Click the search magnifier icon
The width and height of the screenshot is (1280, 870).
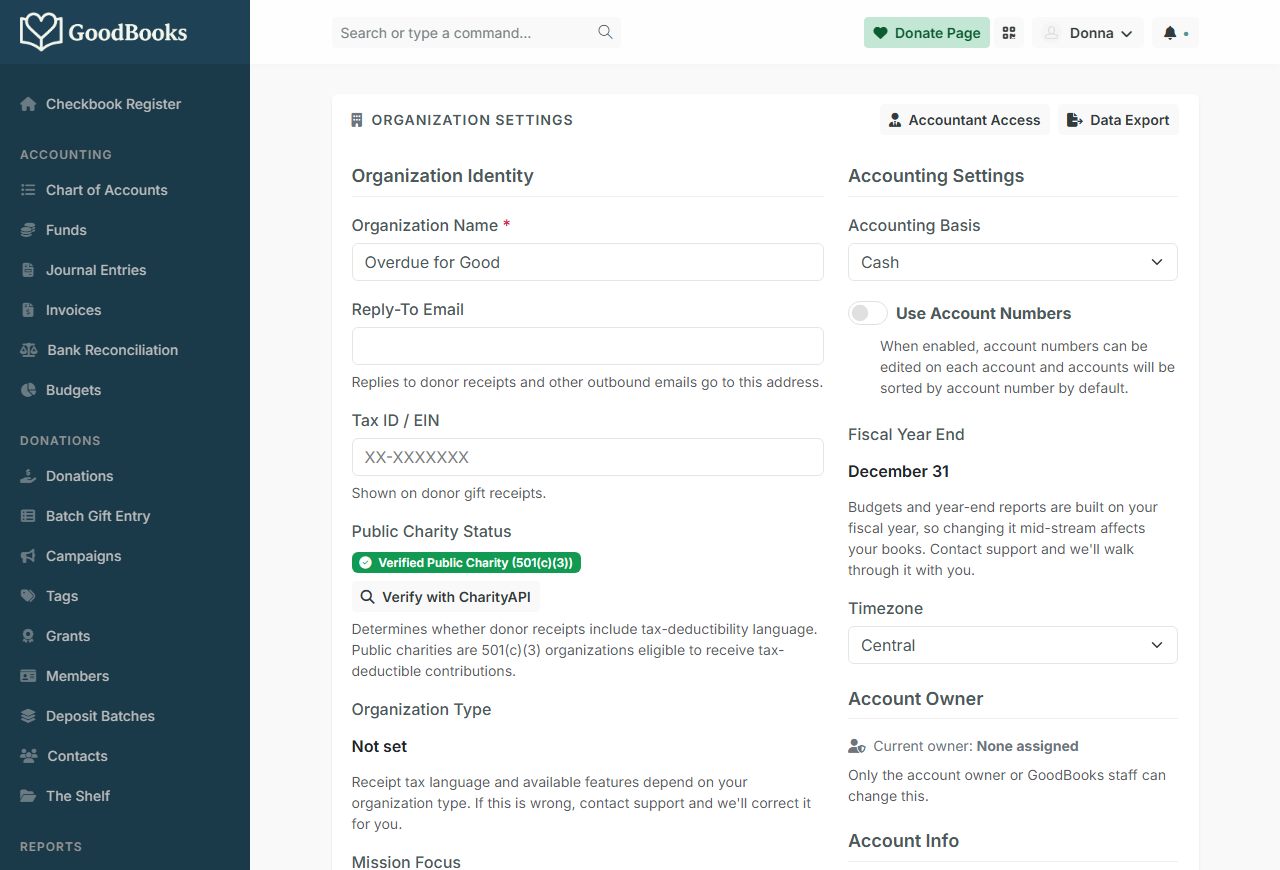[605, 32]
